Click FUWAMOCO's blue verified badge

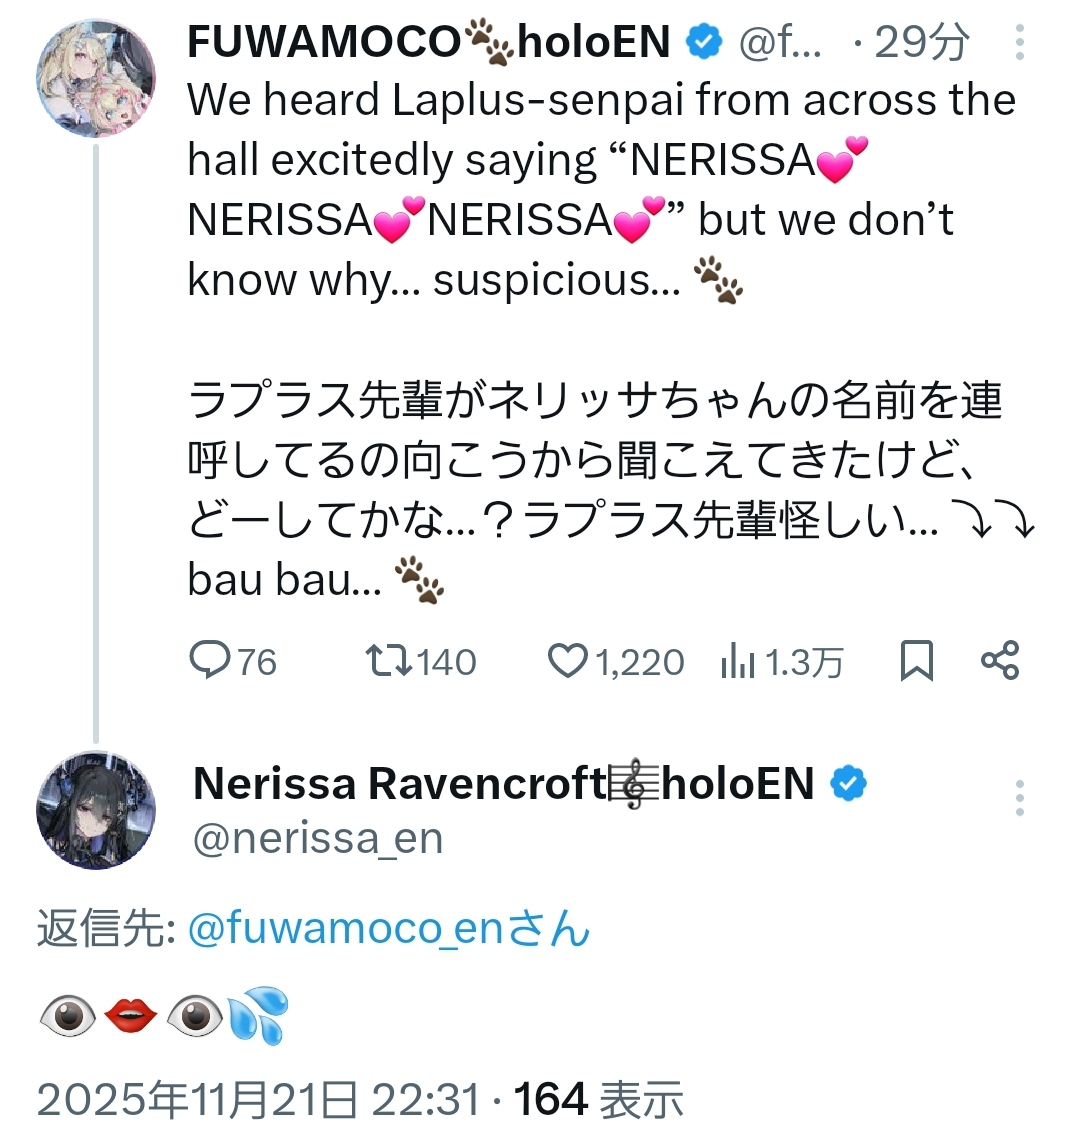tap(703, 42)
